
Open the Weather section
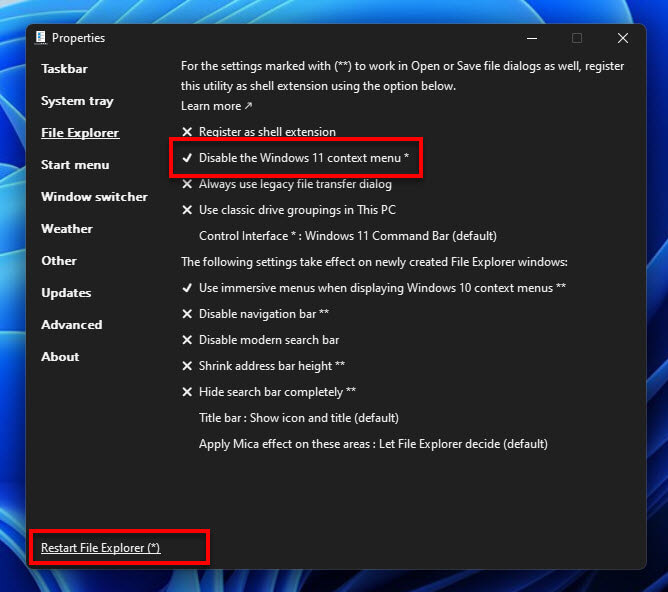coord(67,229)
